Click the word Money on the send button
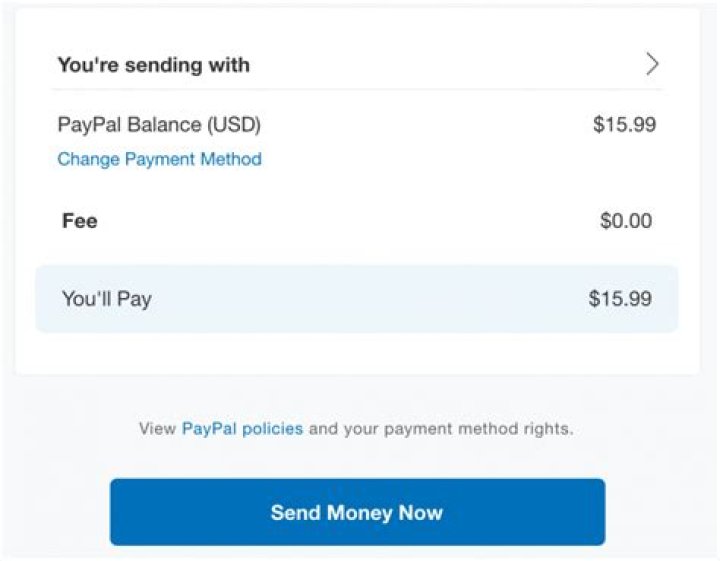The height and width of the screenshot is (561, 720). pyautogui.click(x=357, y=513)
